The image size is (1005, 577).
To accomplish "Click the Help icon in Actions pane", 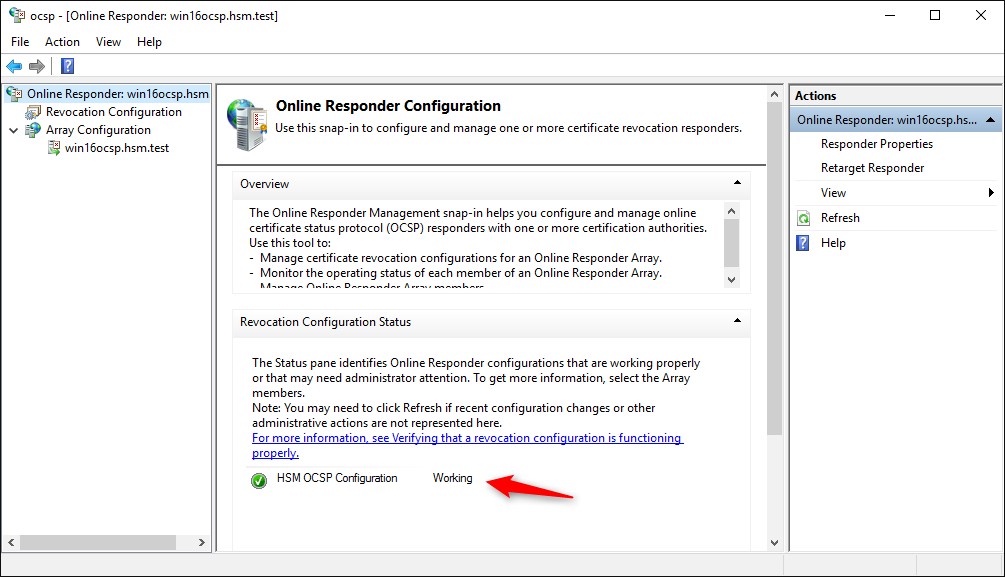I will [803, 243].
